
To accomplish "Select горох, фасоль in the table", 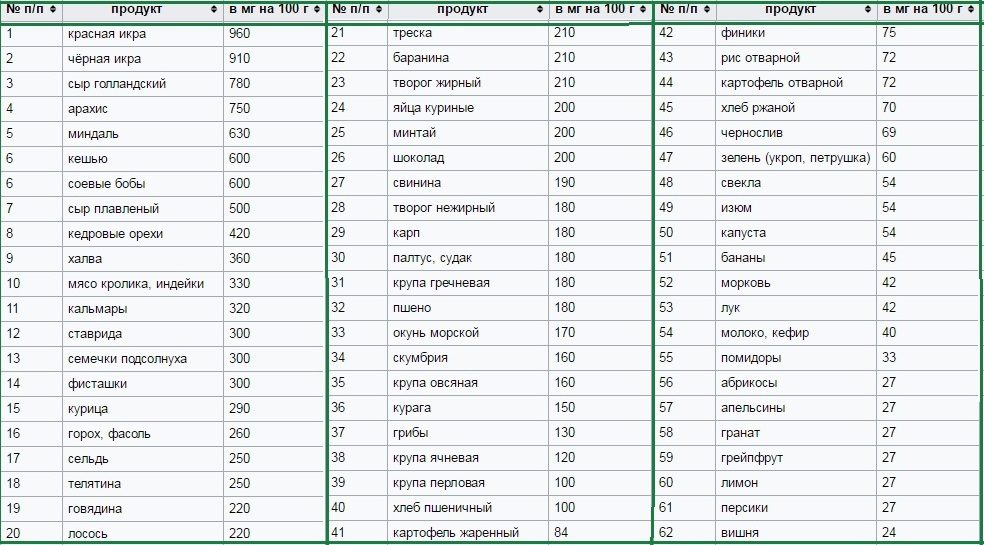I will (143, 434).
